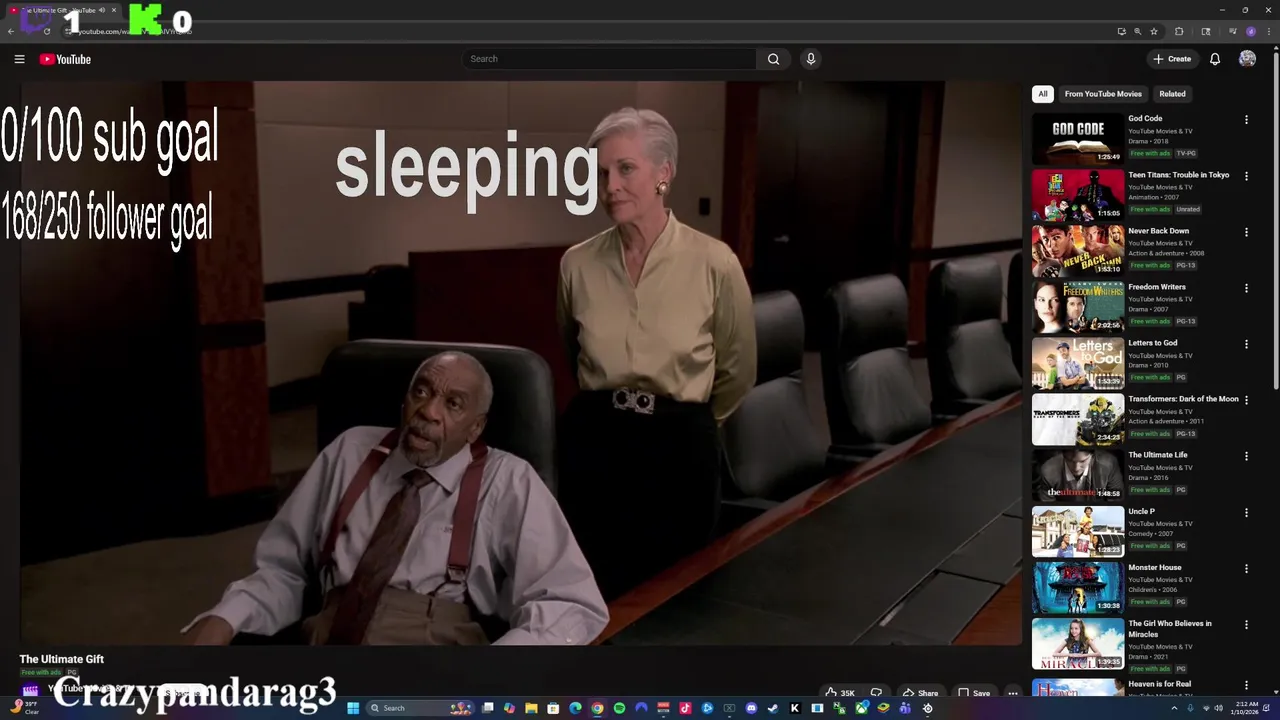Open the Freedom Writers title link
Screen dimensions: 1280x720
tap(1157, 287)
